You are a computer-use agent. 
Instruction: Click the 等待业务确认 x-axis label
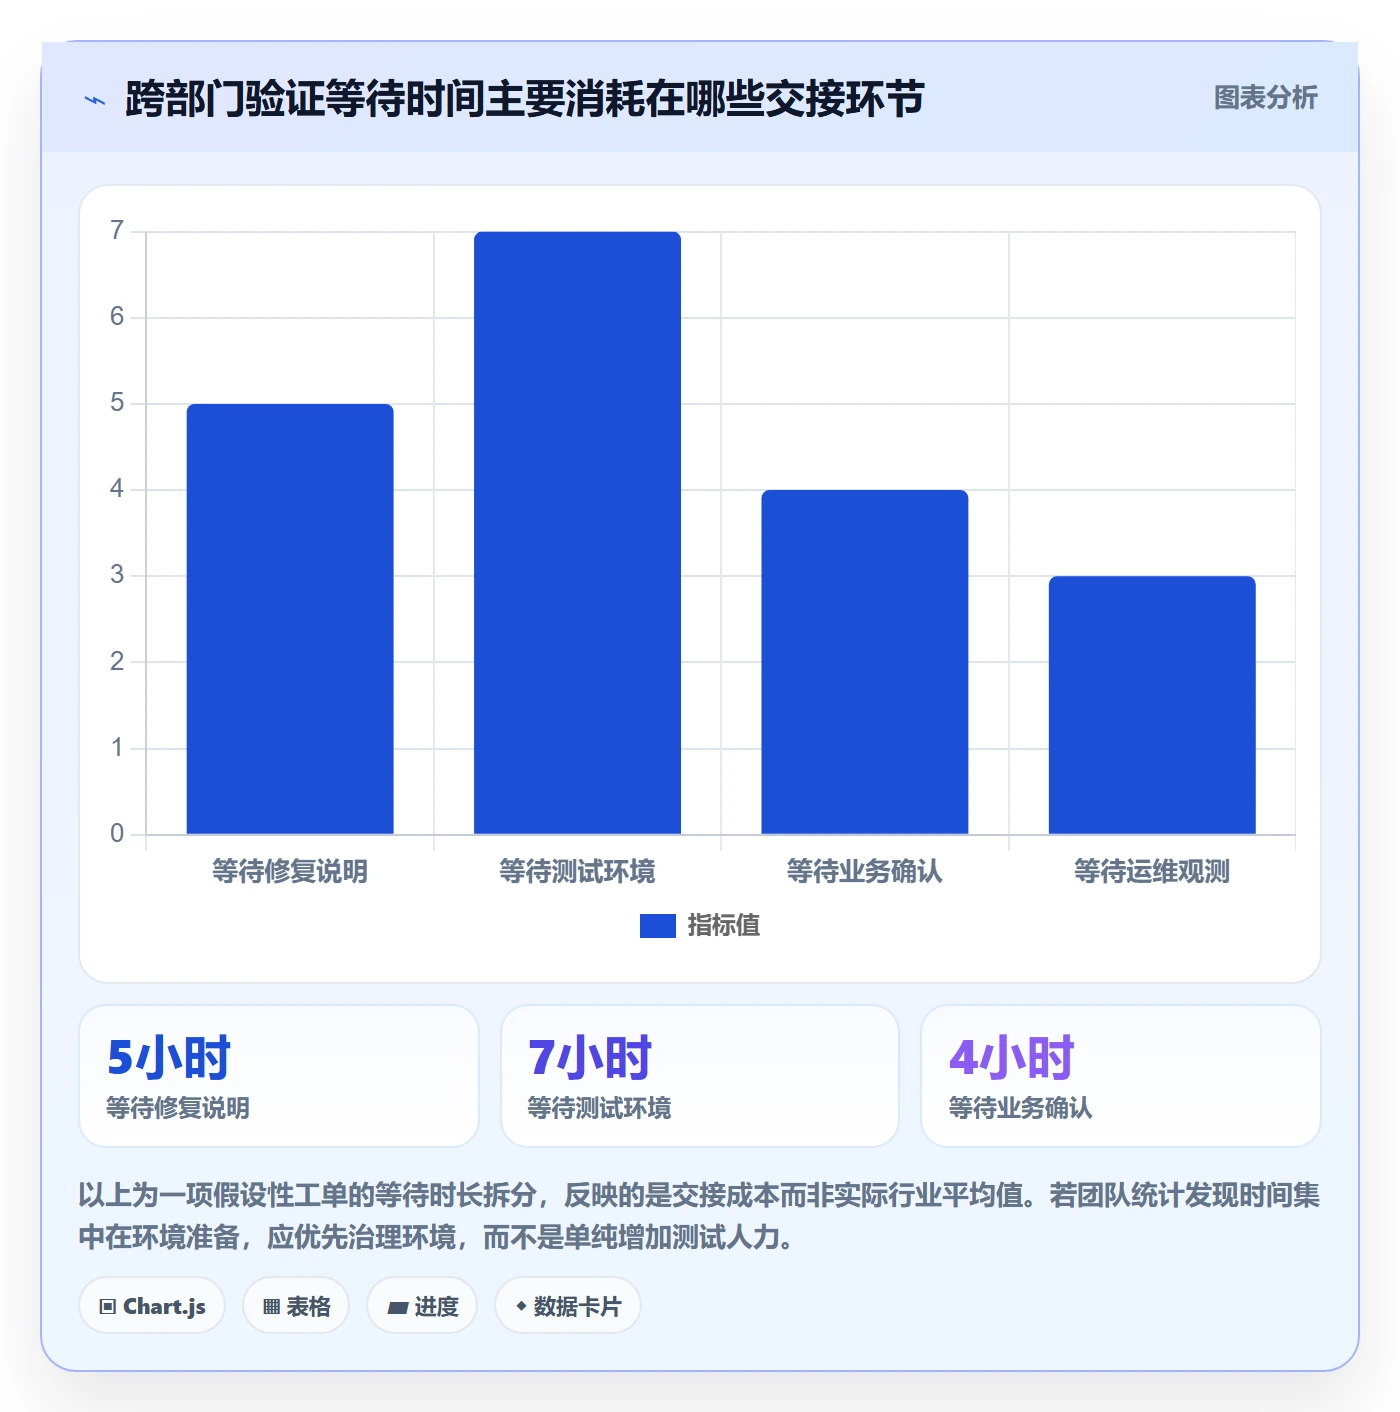(865, 872)
